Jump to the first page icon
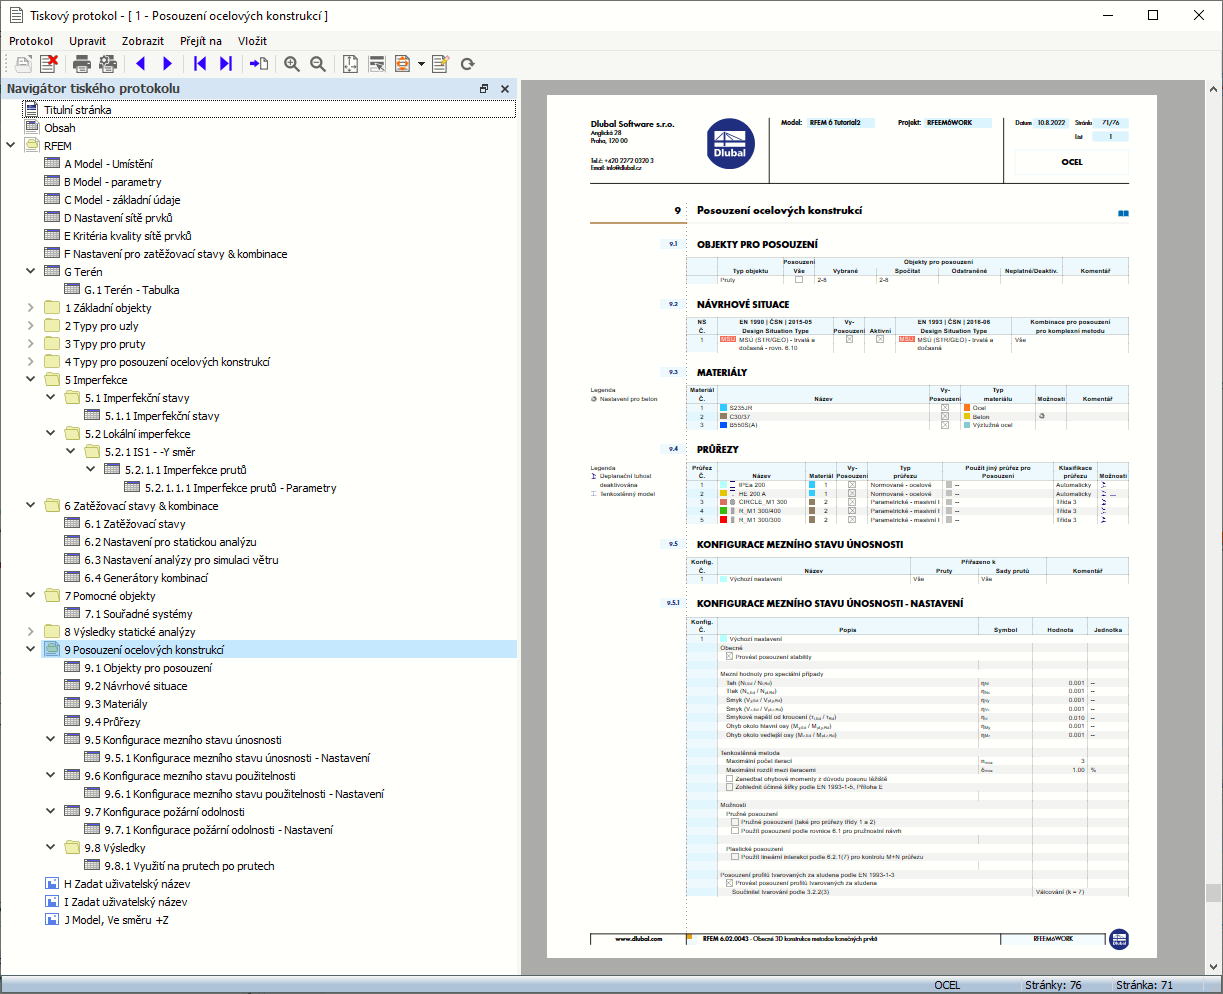The height and width of the screenshot is (994, 1223). click(x=200, y=64)
